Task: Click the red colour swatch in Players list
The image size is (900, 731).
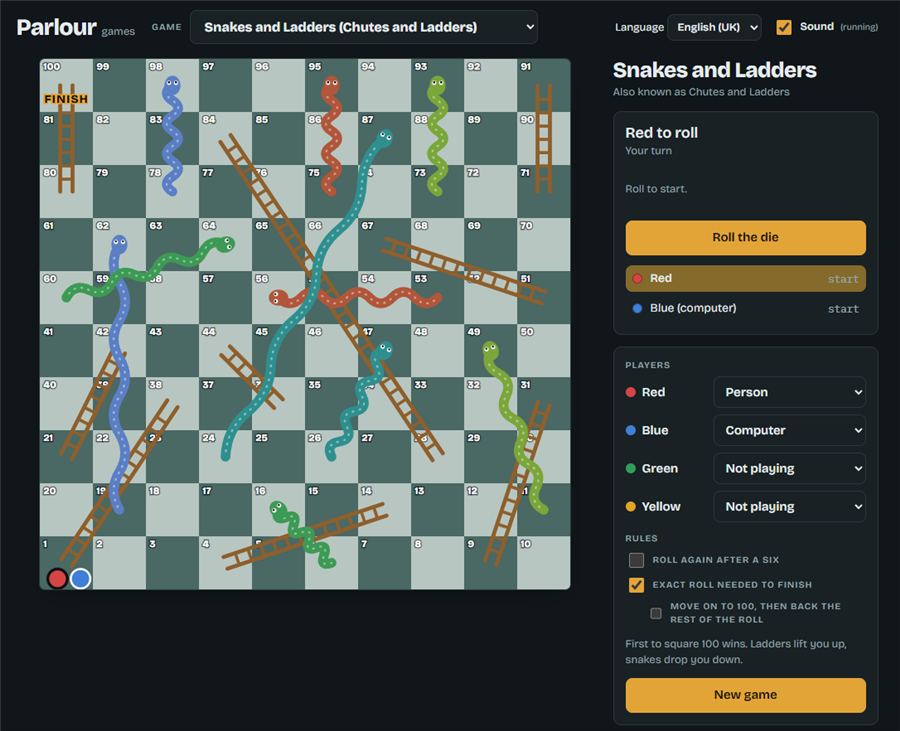Action: click(631, 392)
